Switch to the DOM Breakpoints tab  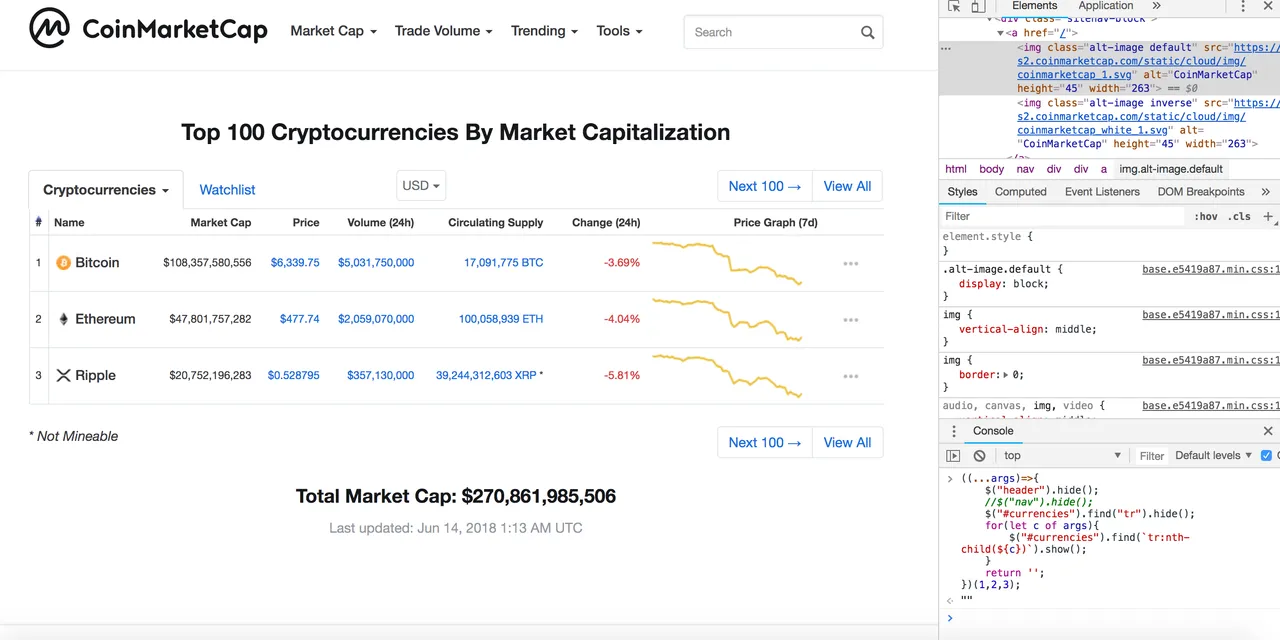pyautogui.click(x=1201, y=192)
